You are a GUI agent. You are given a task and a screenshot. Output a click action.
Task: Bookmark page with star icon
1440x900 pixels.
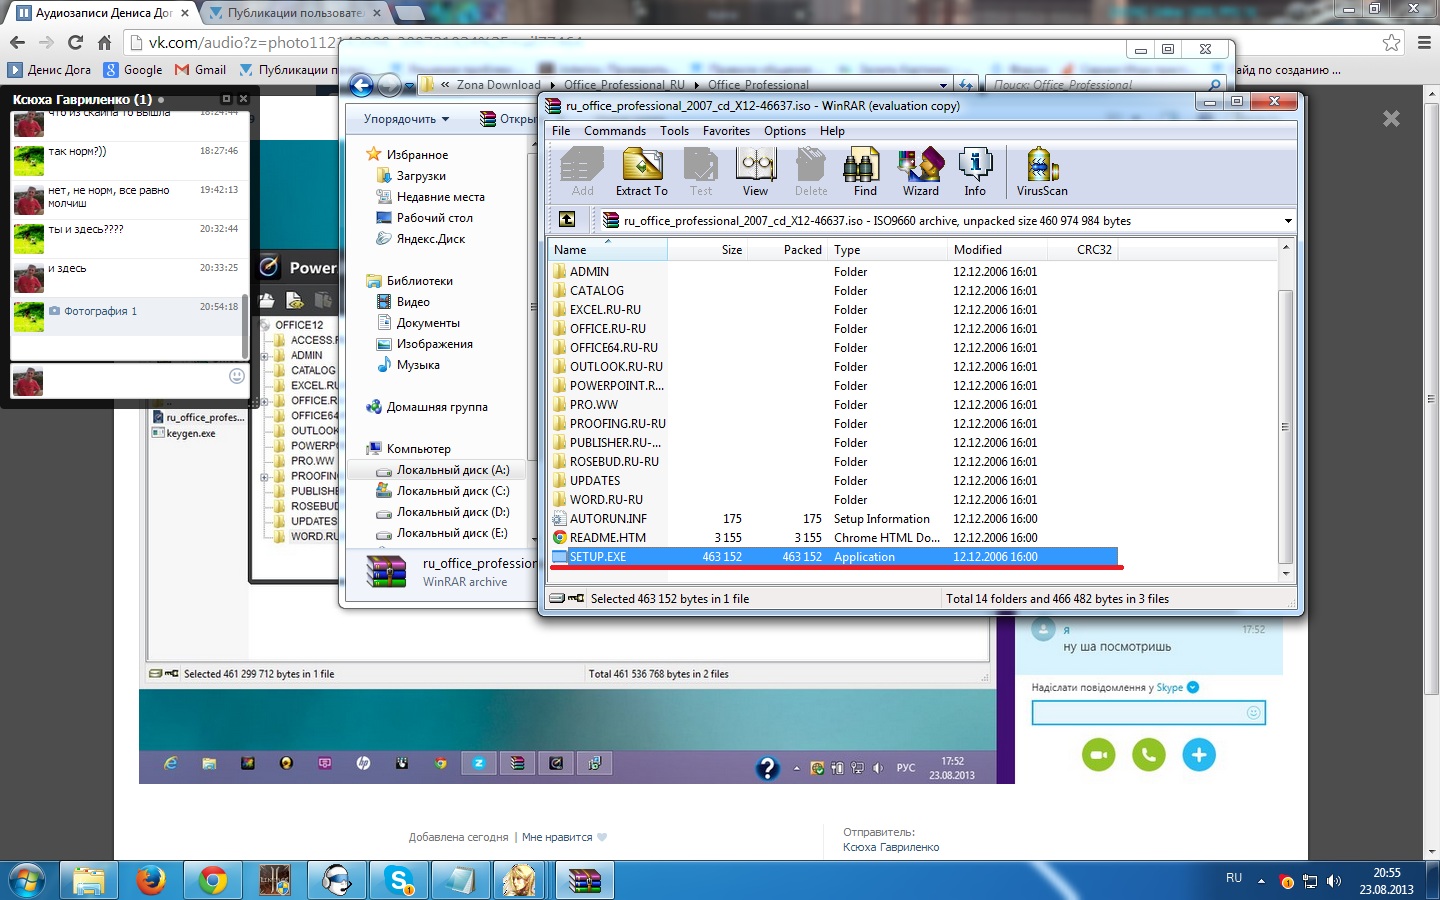(x=1391, y=42)
